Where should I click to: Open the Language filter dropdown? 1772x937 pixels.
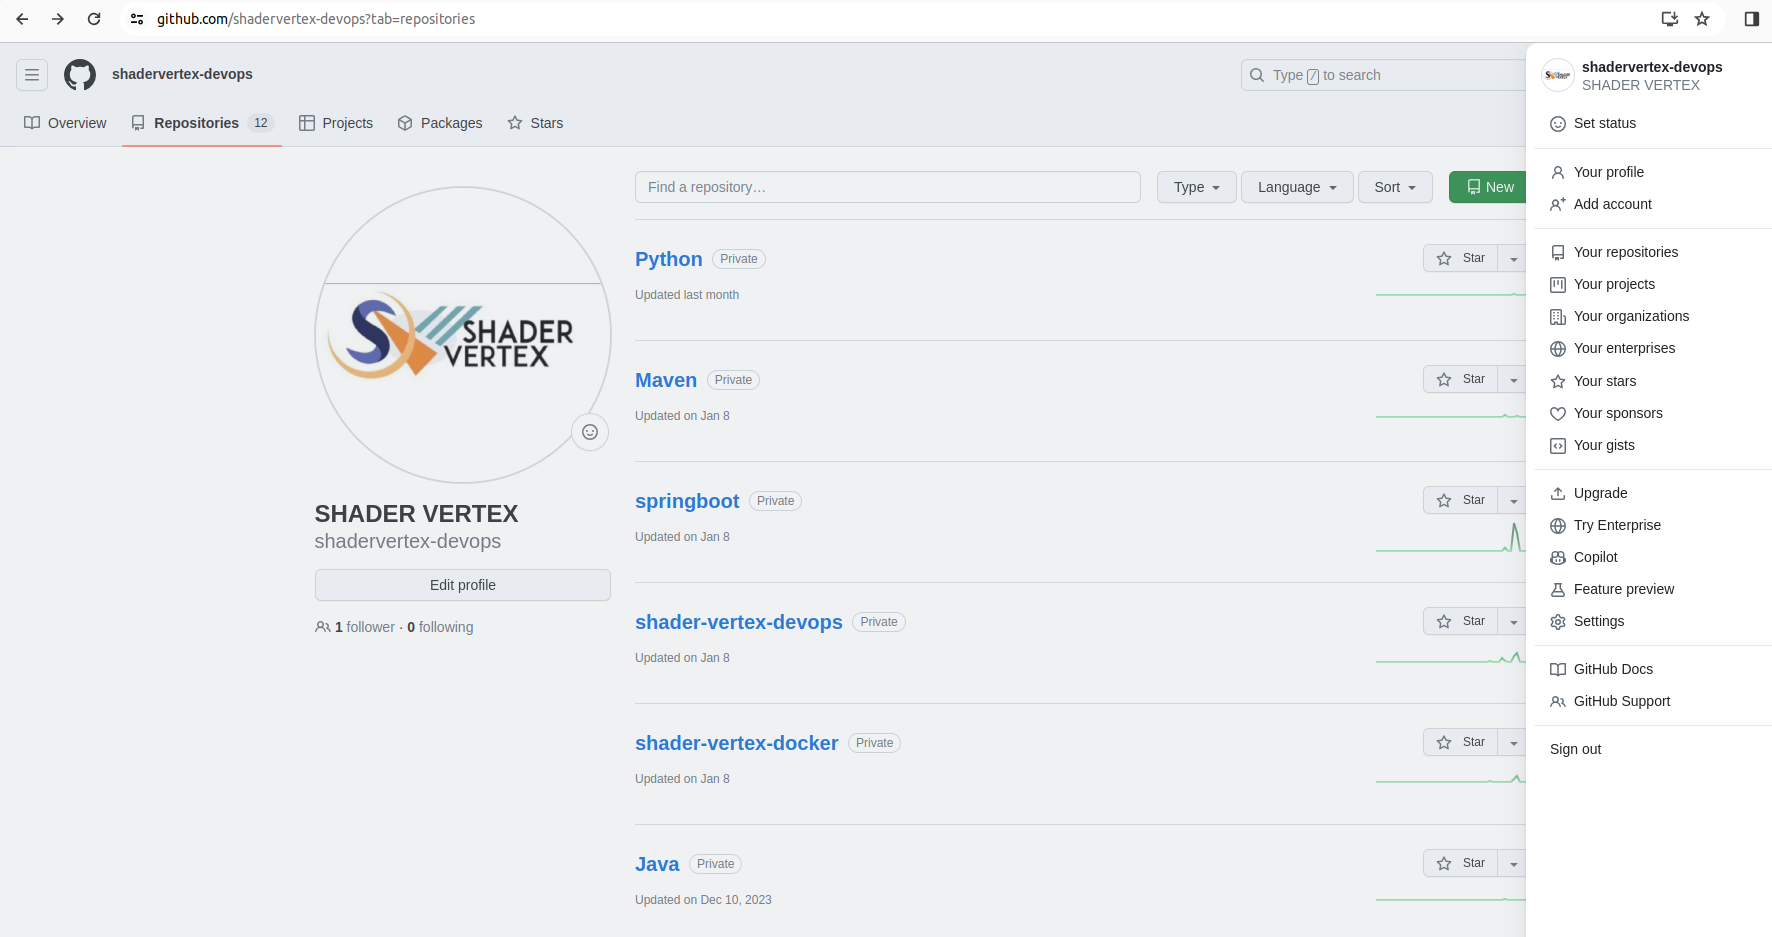click(x=1296, y=187)
